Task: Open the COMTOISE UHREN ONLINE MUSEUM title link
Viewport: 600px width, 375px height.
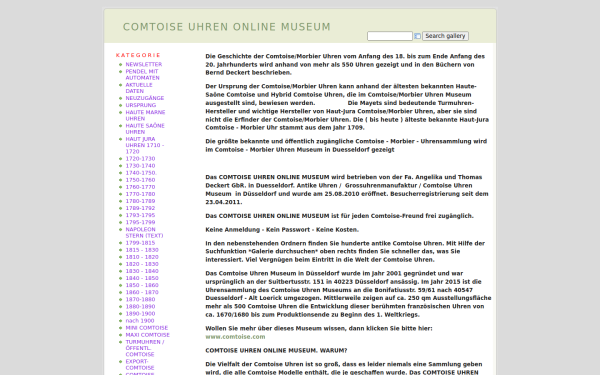Action: coord(227,27)
